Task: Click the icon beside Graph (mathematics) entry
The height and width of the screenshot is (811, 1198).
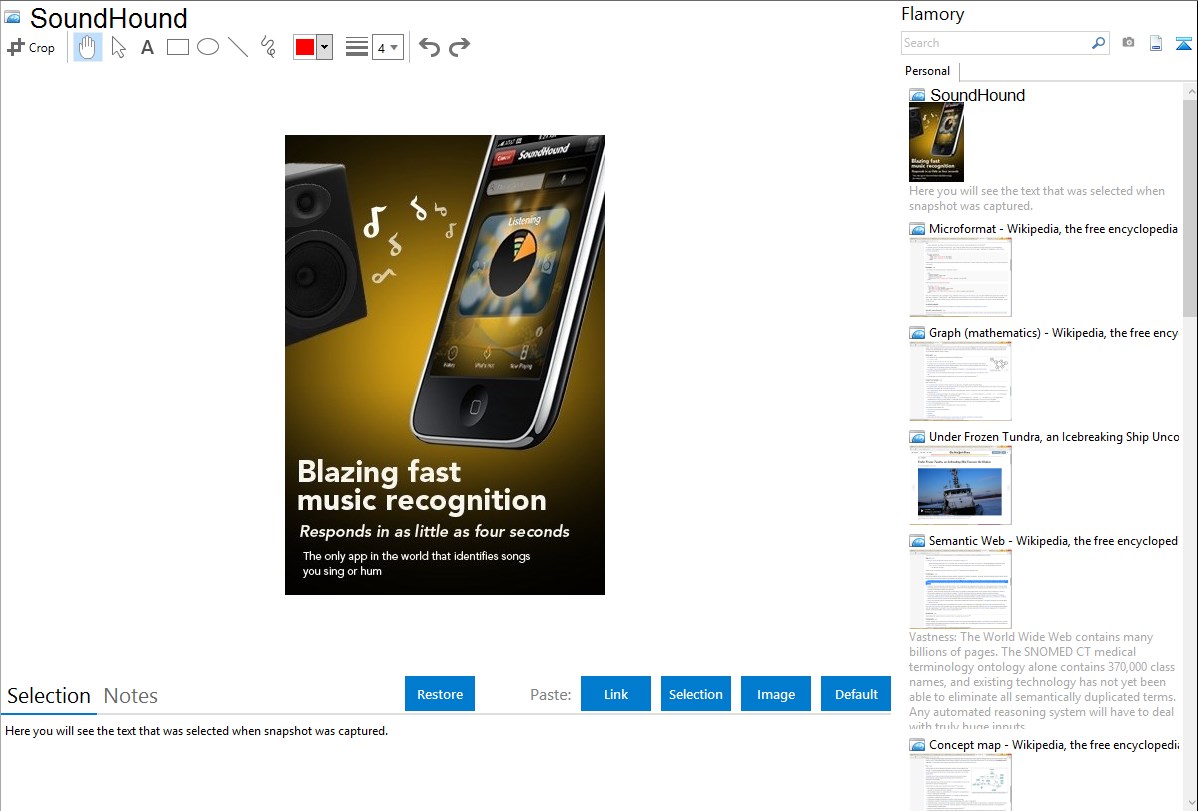Action: pos(917,333)
